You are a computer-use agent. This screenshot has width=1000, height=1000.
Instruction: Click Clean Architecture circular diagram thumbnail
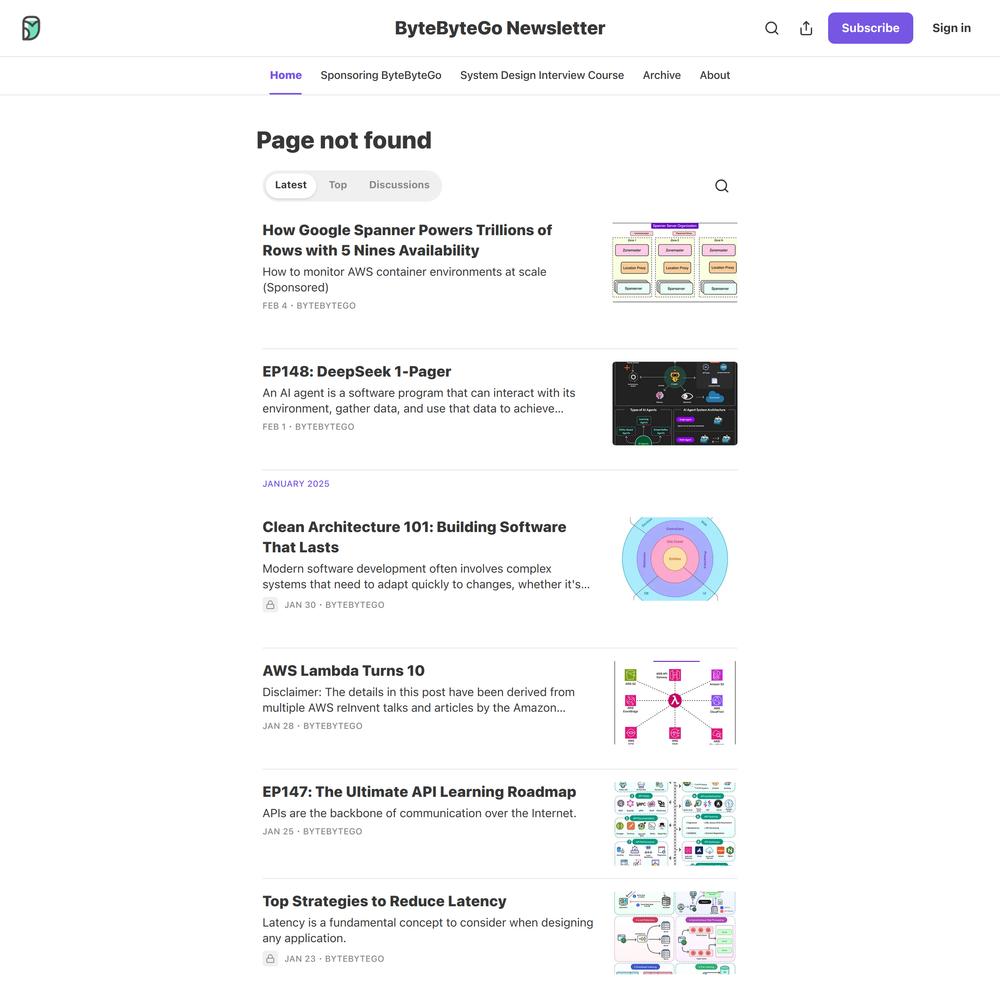click(675, 559)
